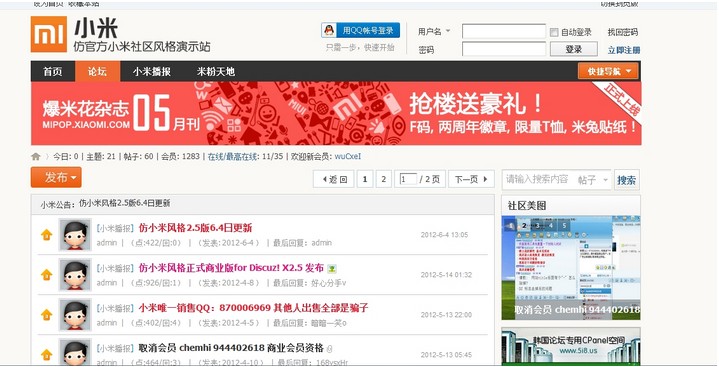Click announcement text 仿小米风格2.5版6.4日更新
The width and height of the screenshot is (719, 367).
(124, 203)
